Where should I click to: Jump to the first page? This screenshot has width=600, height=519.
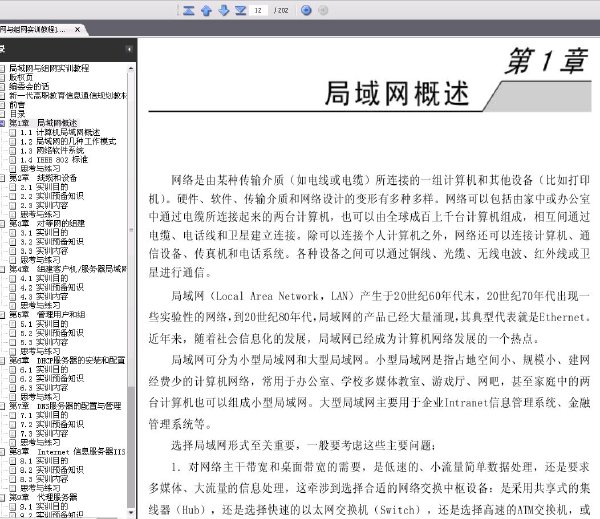(x=188, y=10)
